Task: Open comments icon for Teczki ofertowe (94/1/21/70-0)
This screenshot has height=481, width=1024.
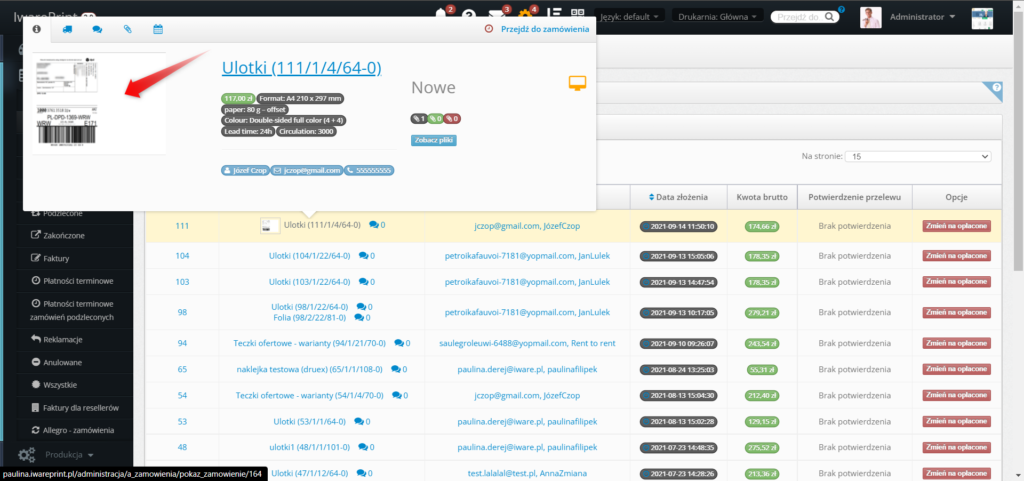Action: (x=401, y=343)
